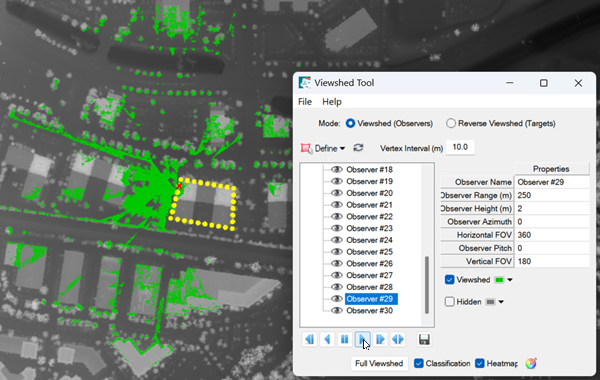The width and height of the screenshot is (600, 380).
Task: Step to previous observer
Action: pos(327,339)
